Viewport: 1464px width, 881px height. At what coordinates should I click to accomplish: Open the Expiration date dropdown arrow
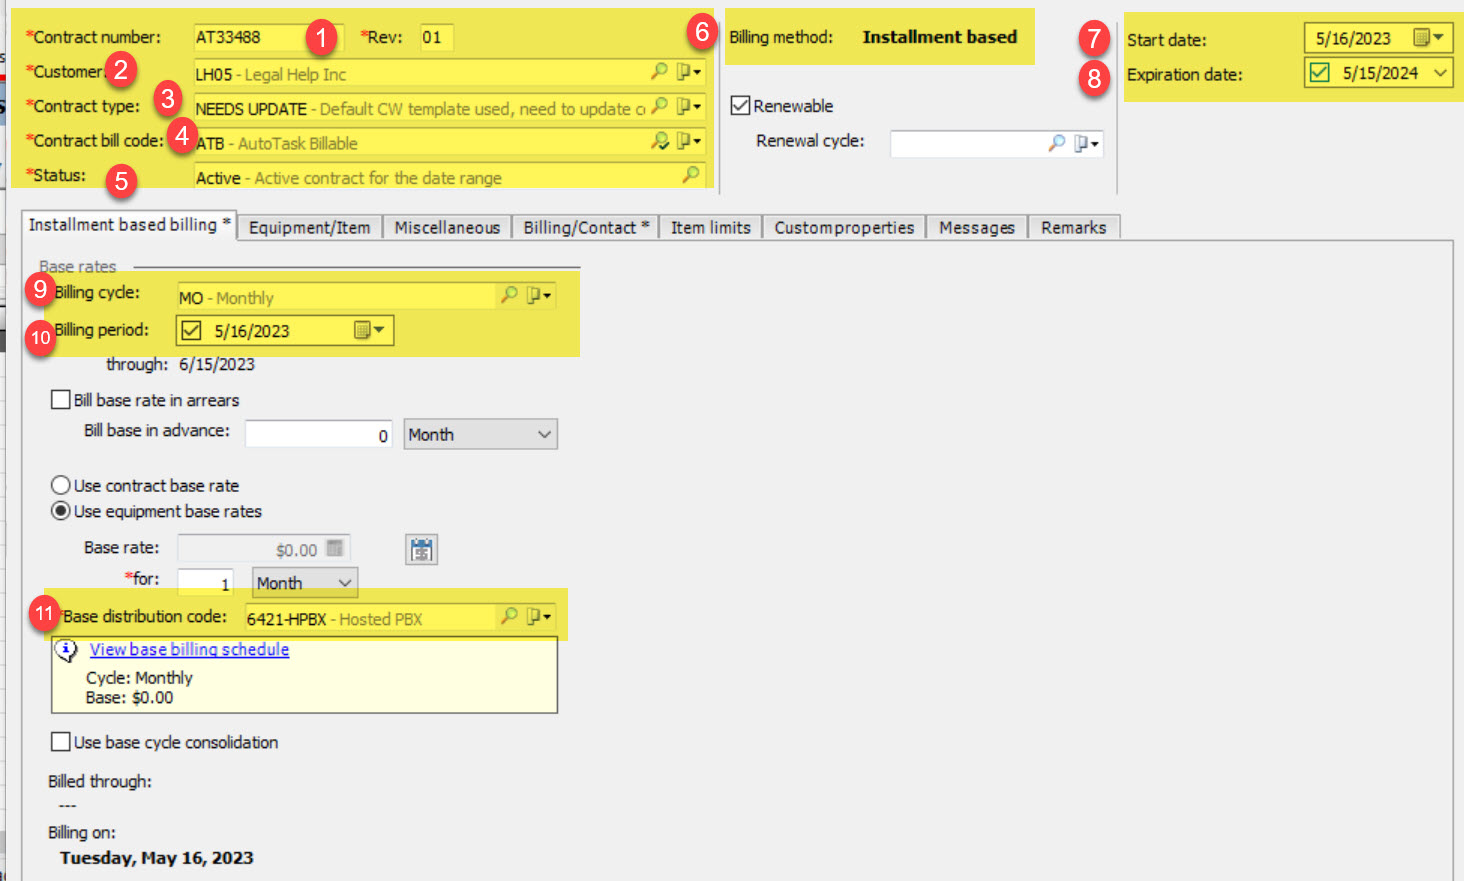point(1440,73)
